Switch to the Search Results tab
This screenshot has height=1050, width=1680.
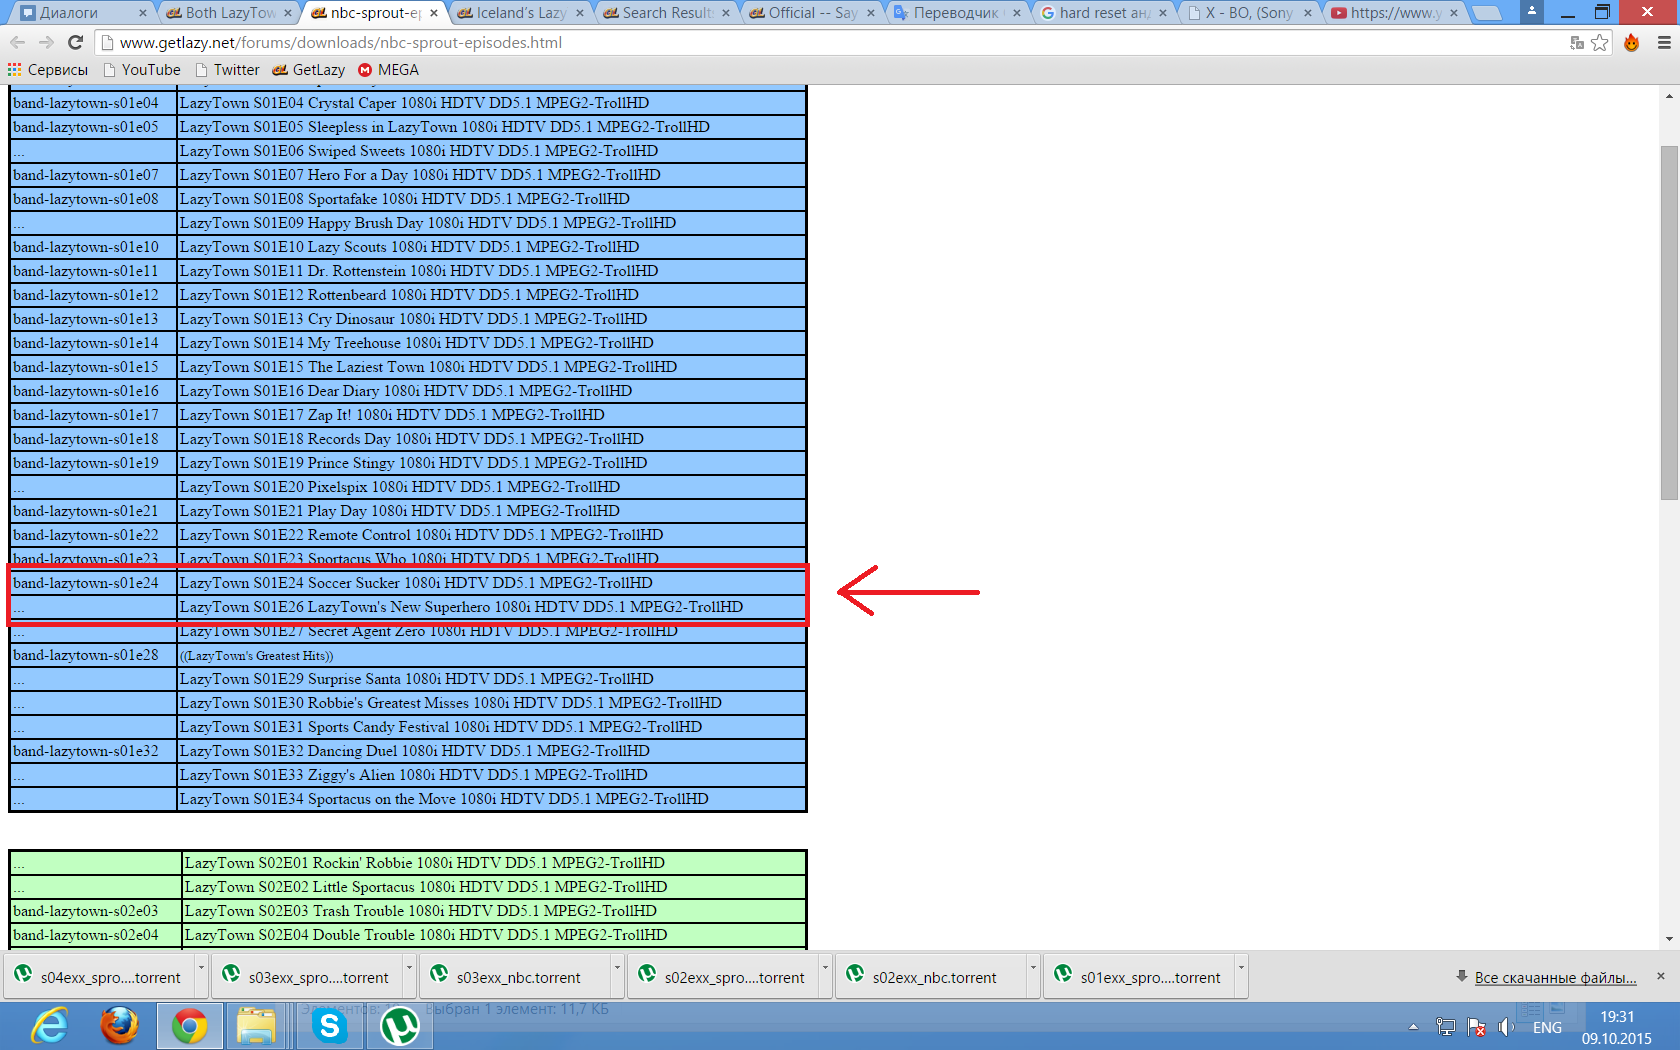[666, 13]
